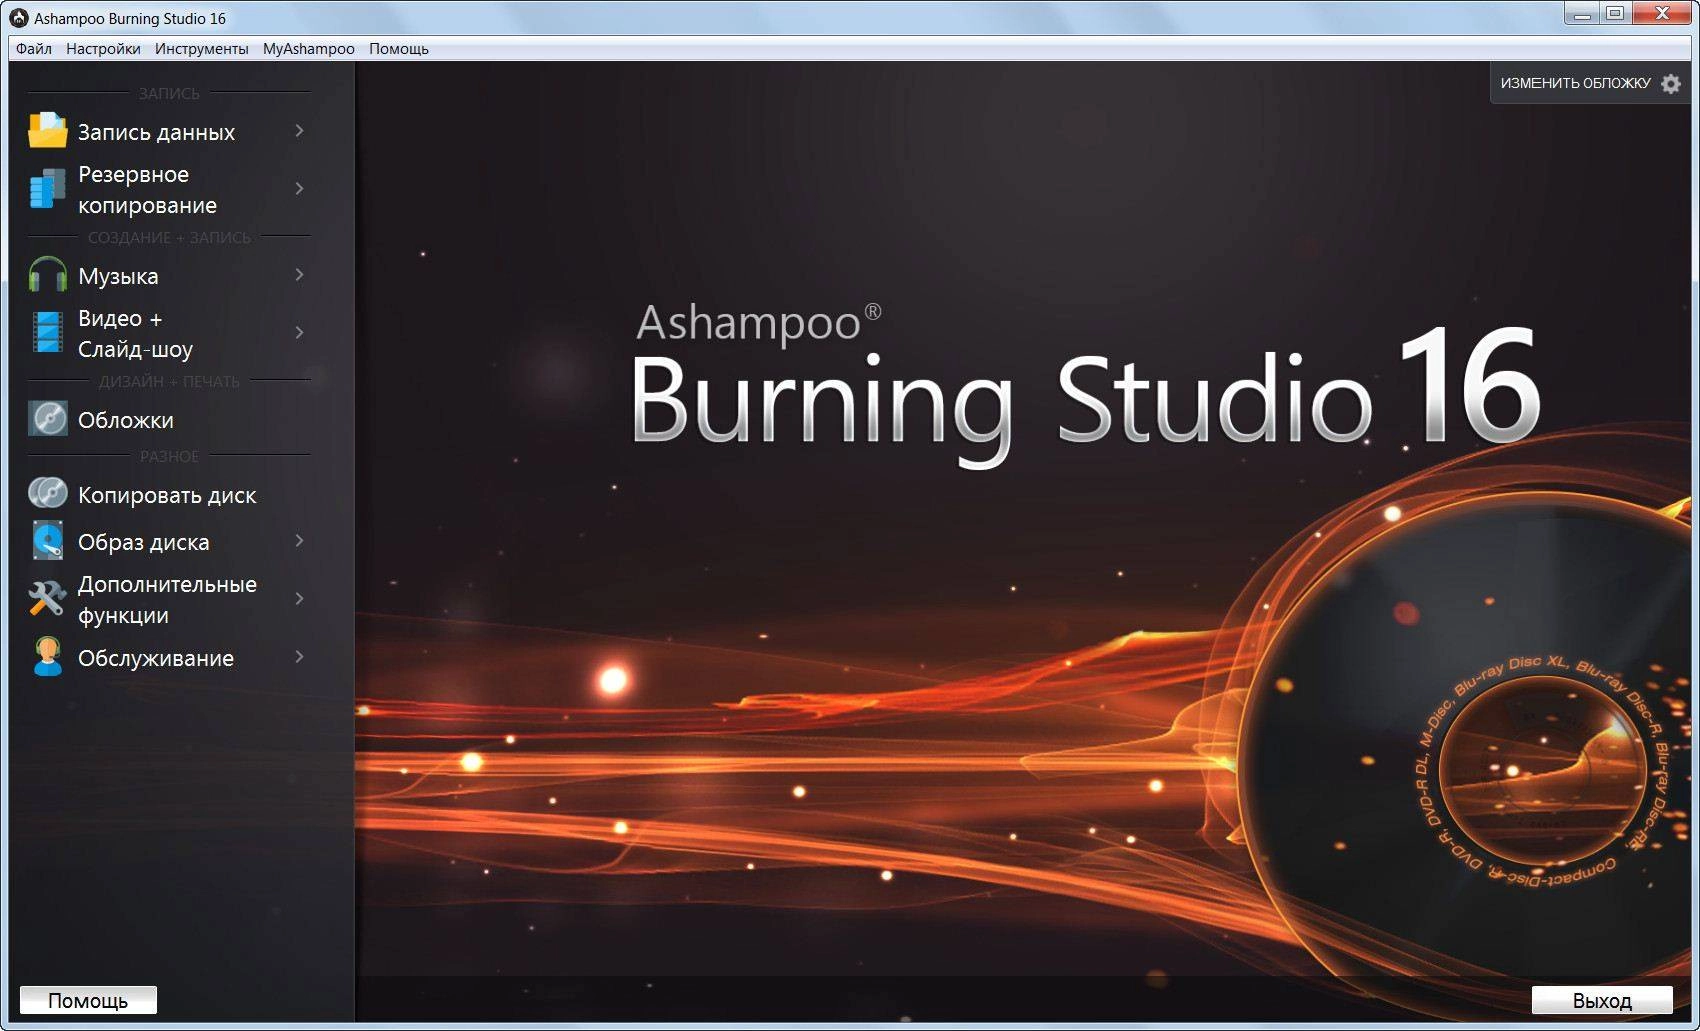1700x1031 pixels.
Task: Click the Образ диска image icon
Action: [x=47, y=541]
